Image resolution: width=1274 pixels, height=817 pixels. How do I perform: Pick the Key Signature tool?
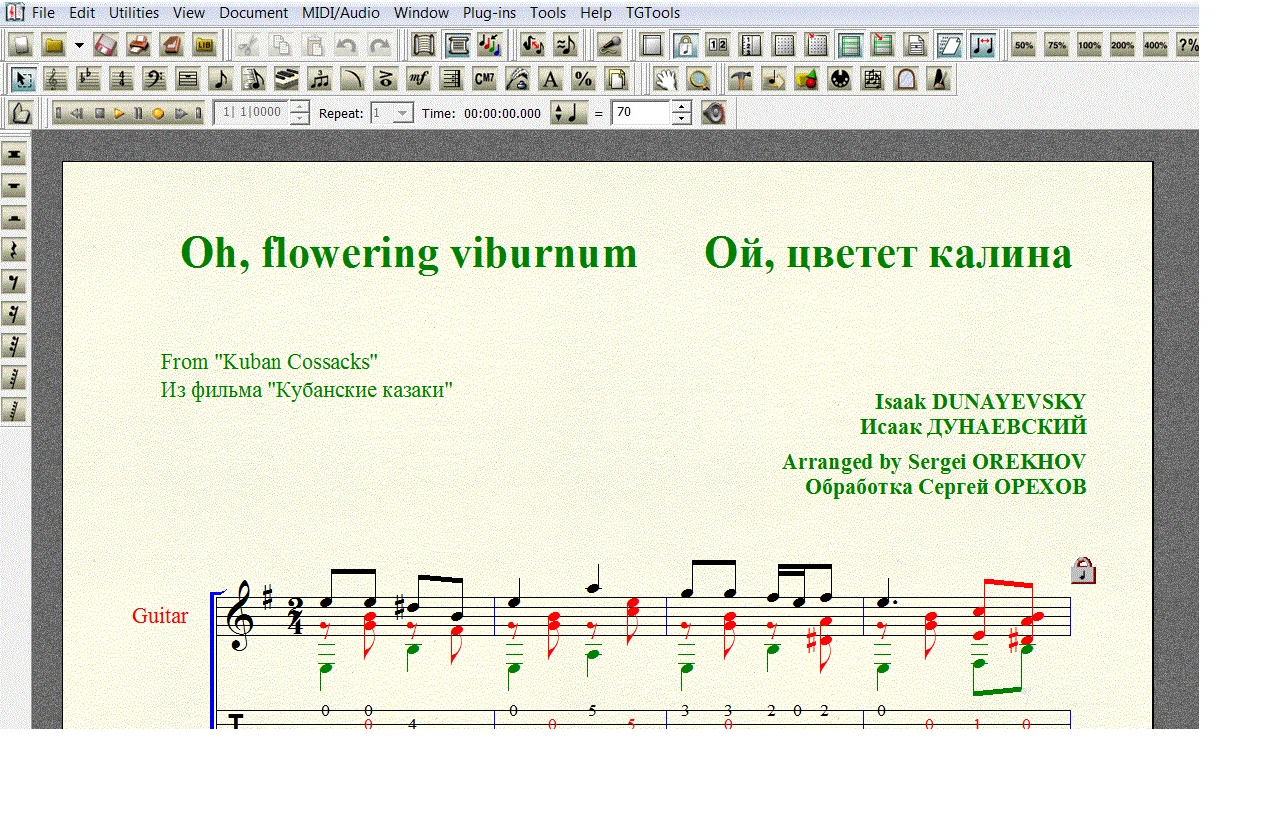88,79
